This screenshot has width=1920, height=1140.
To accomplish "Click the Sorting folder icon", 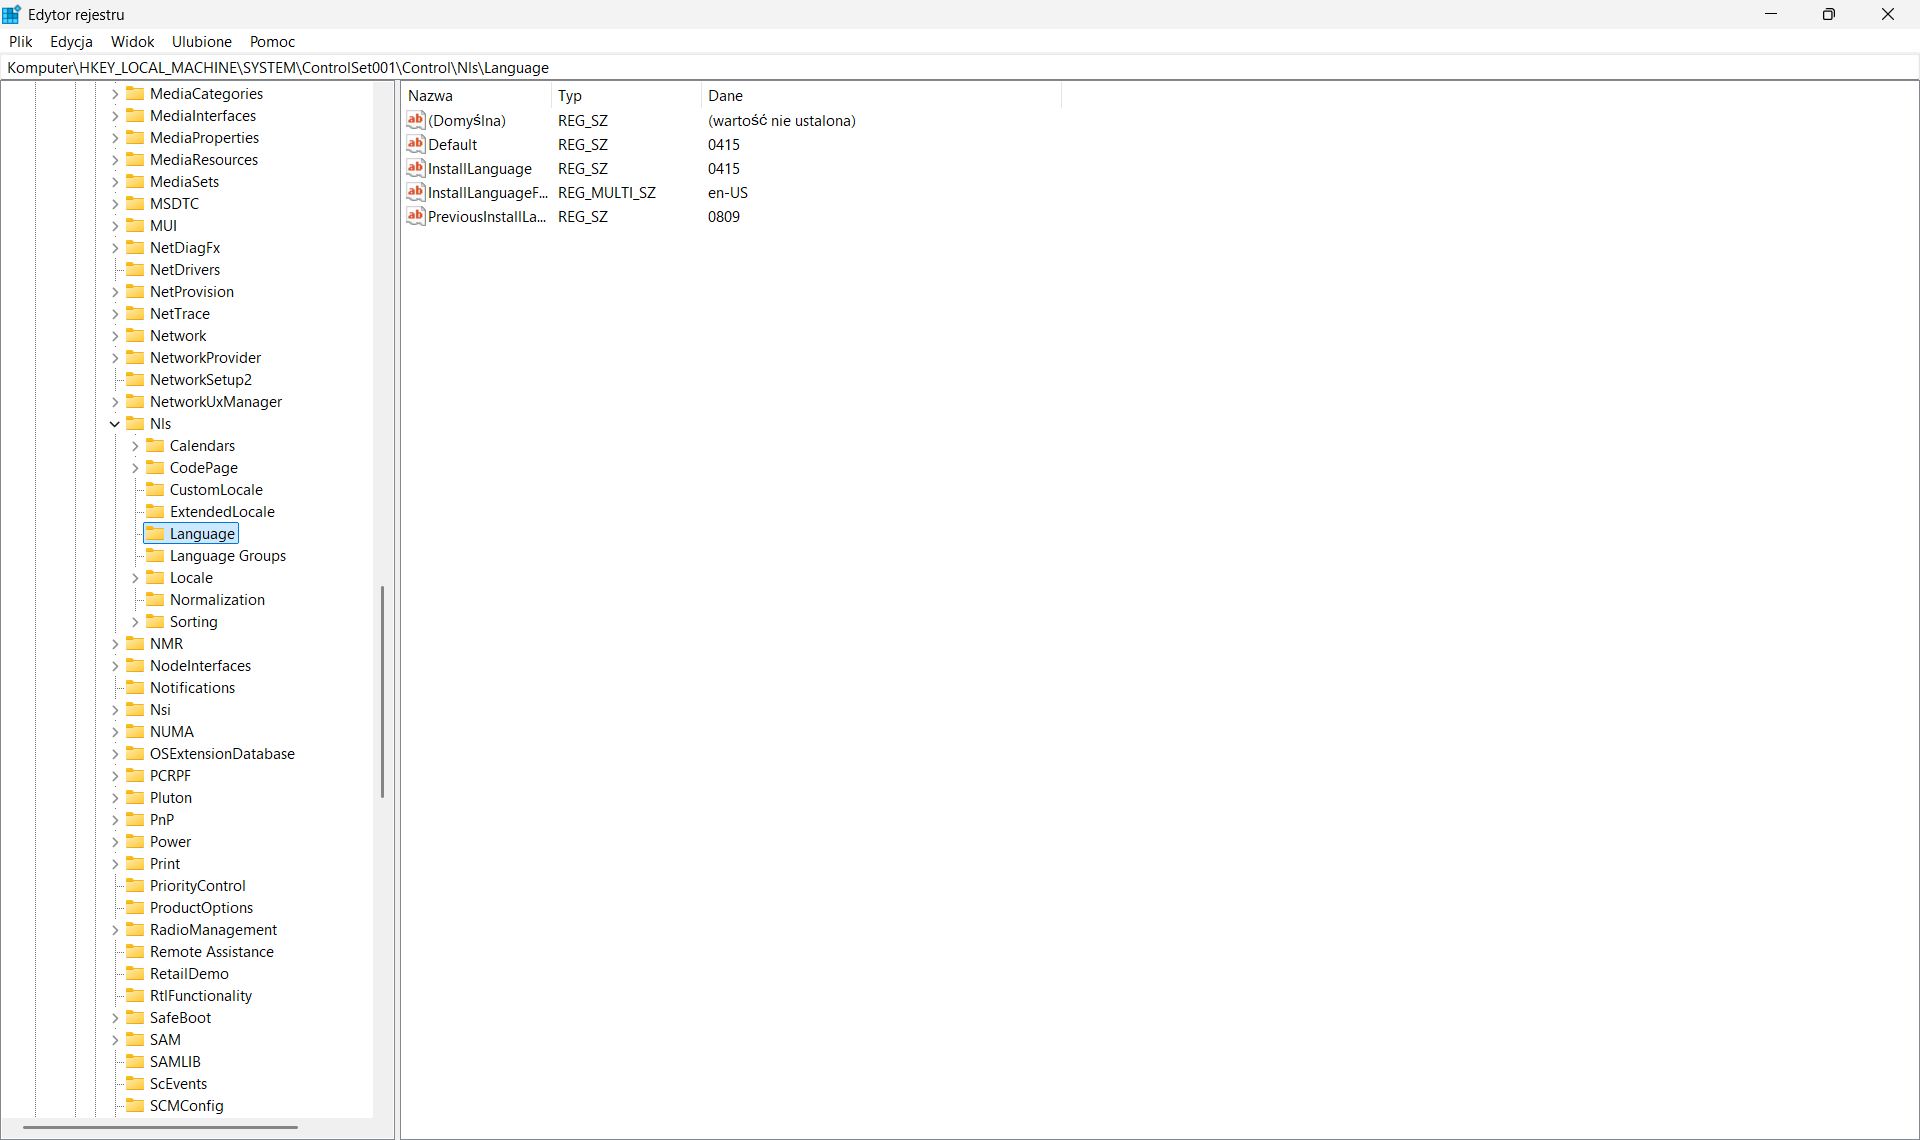I will click(x=155, y=621).
